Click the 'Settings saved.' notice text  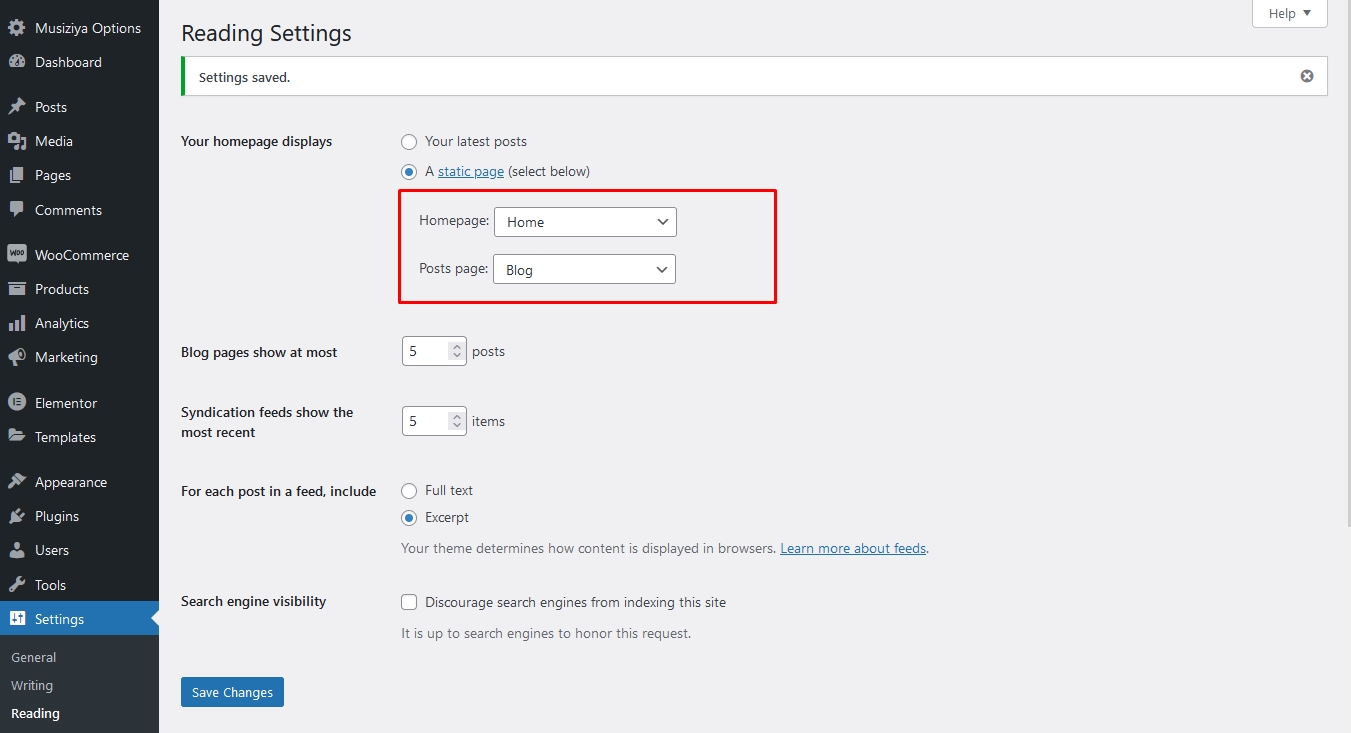tap(244, 77)
